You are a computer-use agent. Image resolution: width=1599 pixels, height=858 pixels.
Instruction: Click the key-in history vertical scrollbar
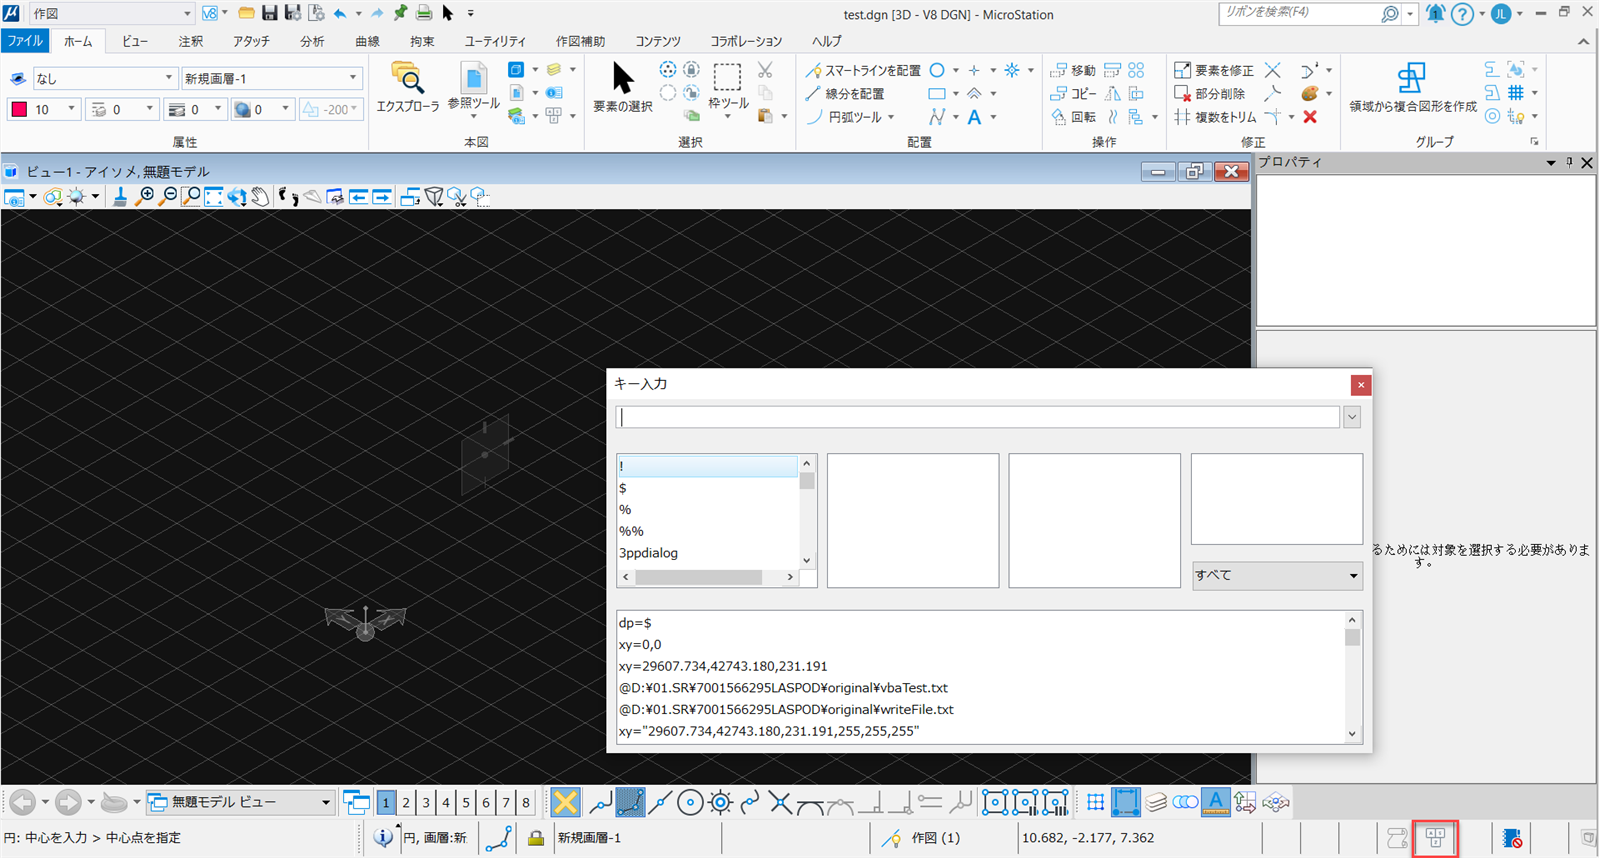point(1352,676)
